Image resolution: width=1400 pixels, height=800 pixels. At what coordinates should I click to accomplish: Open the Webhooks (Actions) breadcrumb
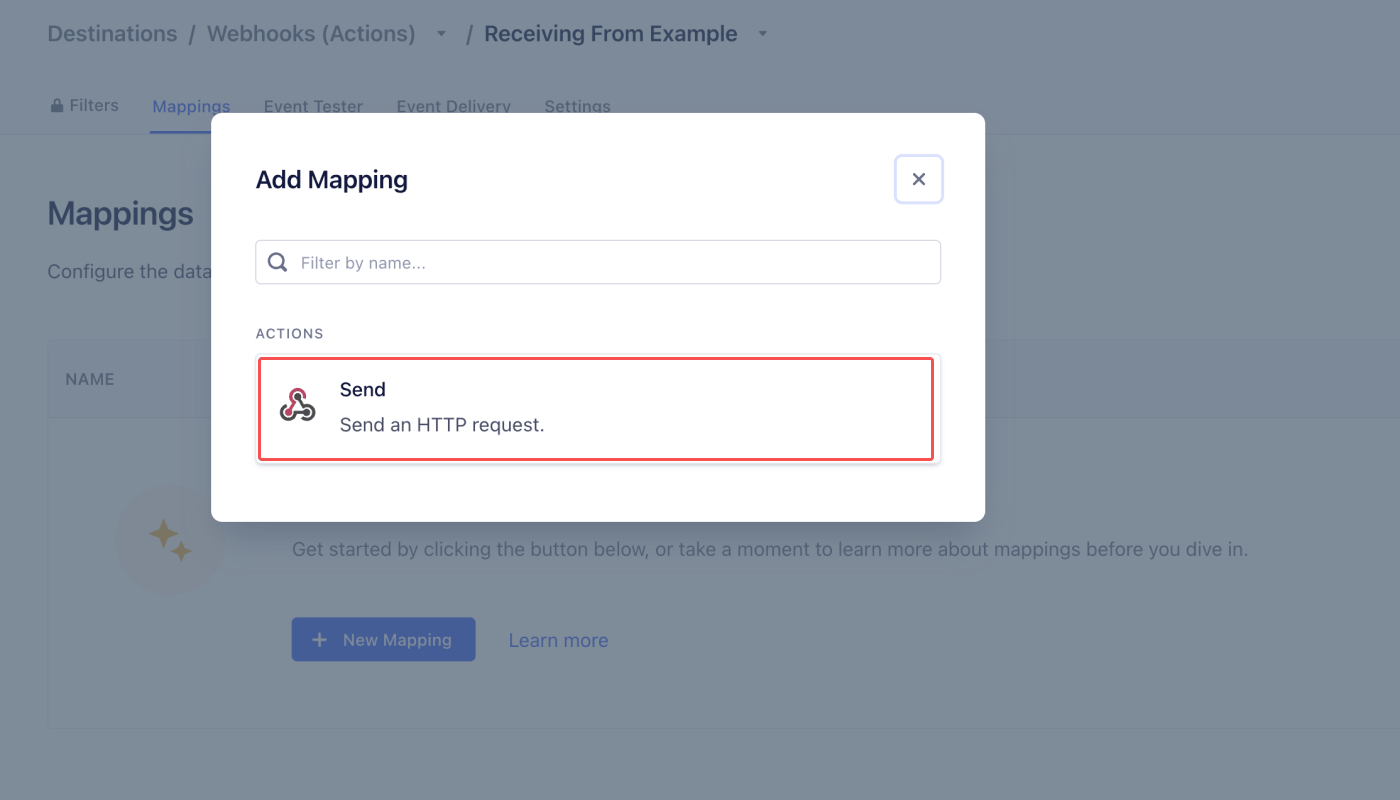point(311,34)
